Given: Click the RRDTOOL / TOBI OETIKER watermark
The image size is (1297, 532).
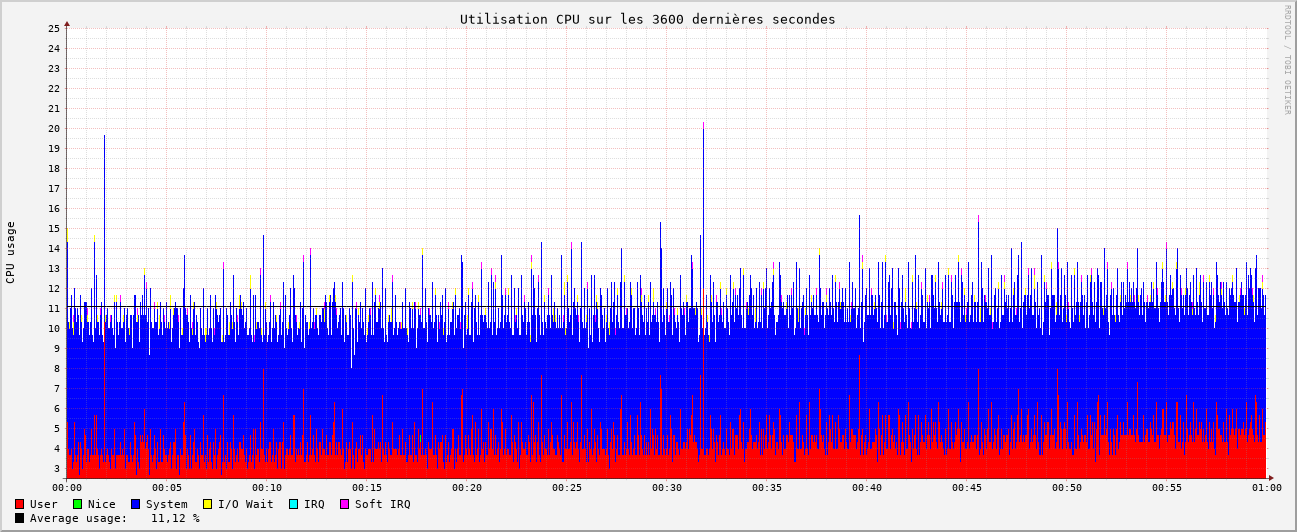Looking at the screenshot, I should click(1287, 60).
